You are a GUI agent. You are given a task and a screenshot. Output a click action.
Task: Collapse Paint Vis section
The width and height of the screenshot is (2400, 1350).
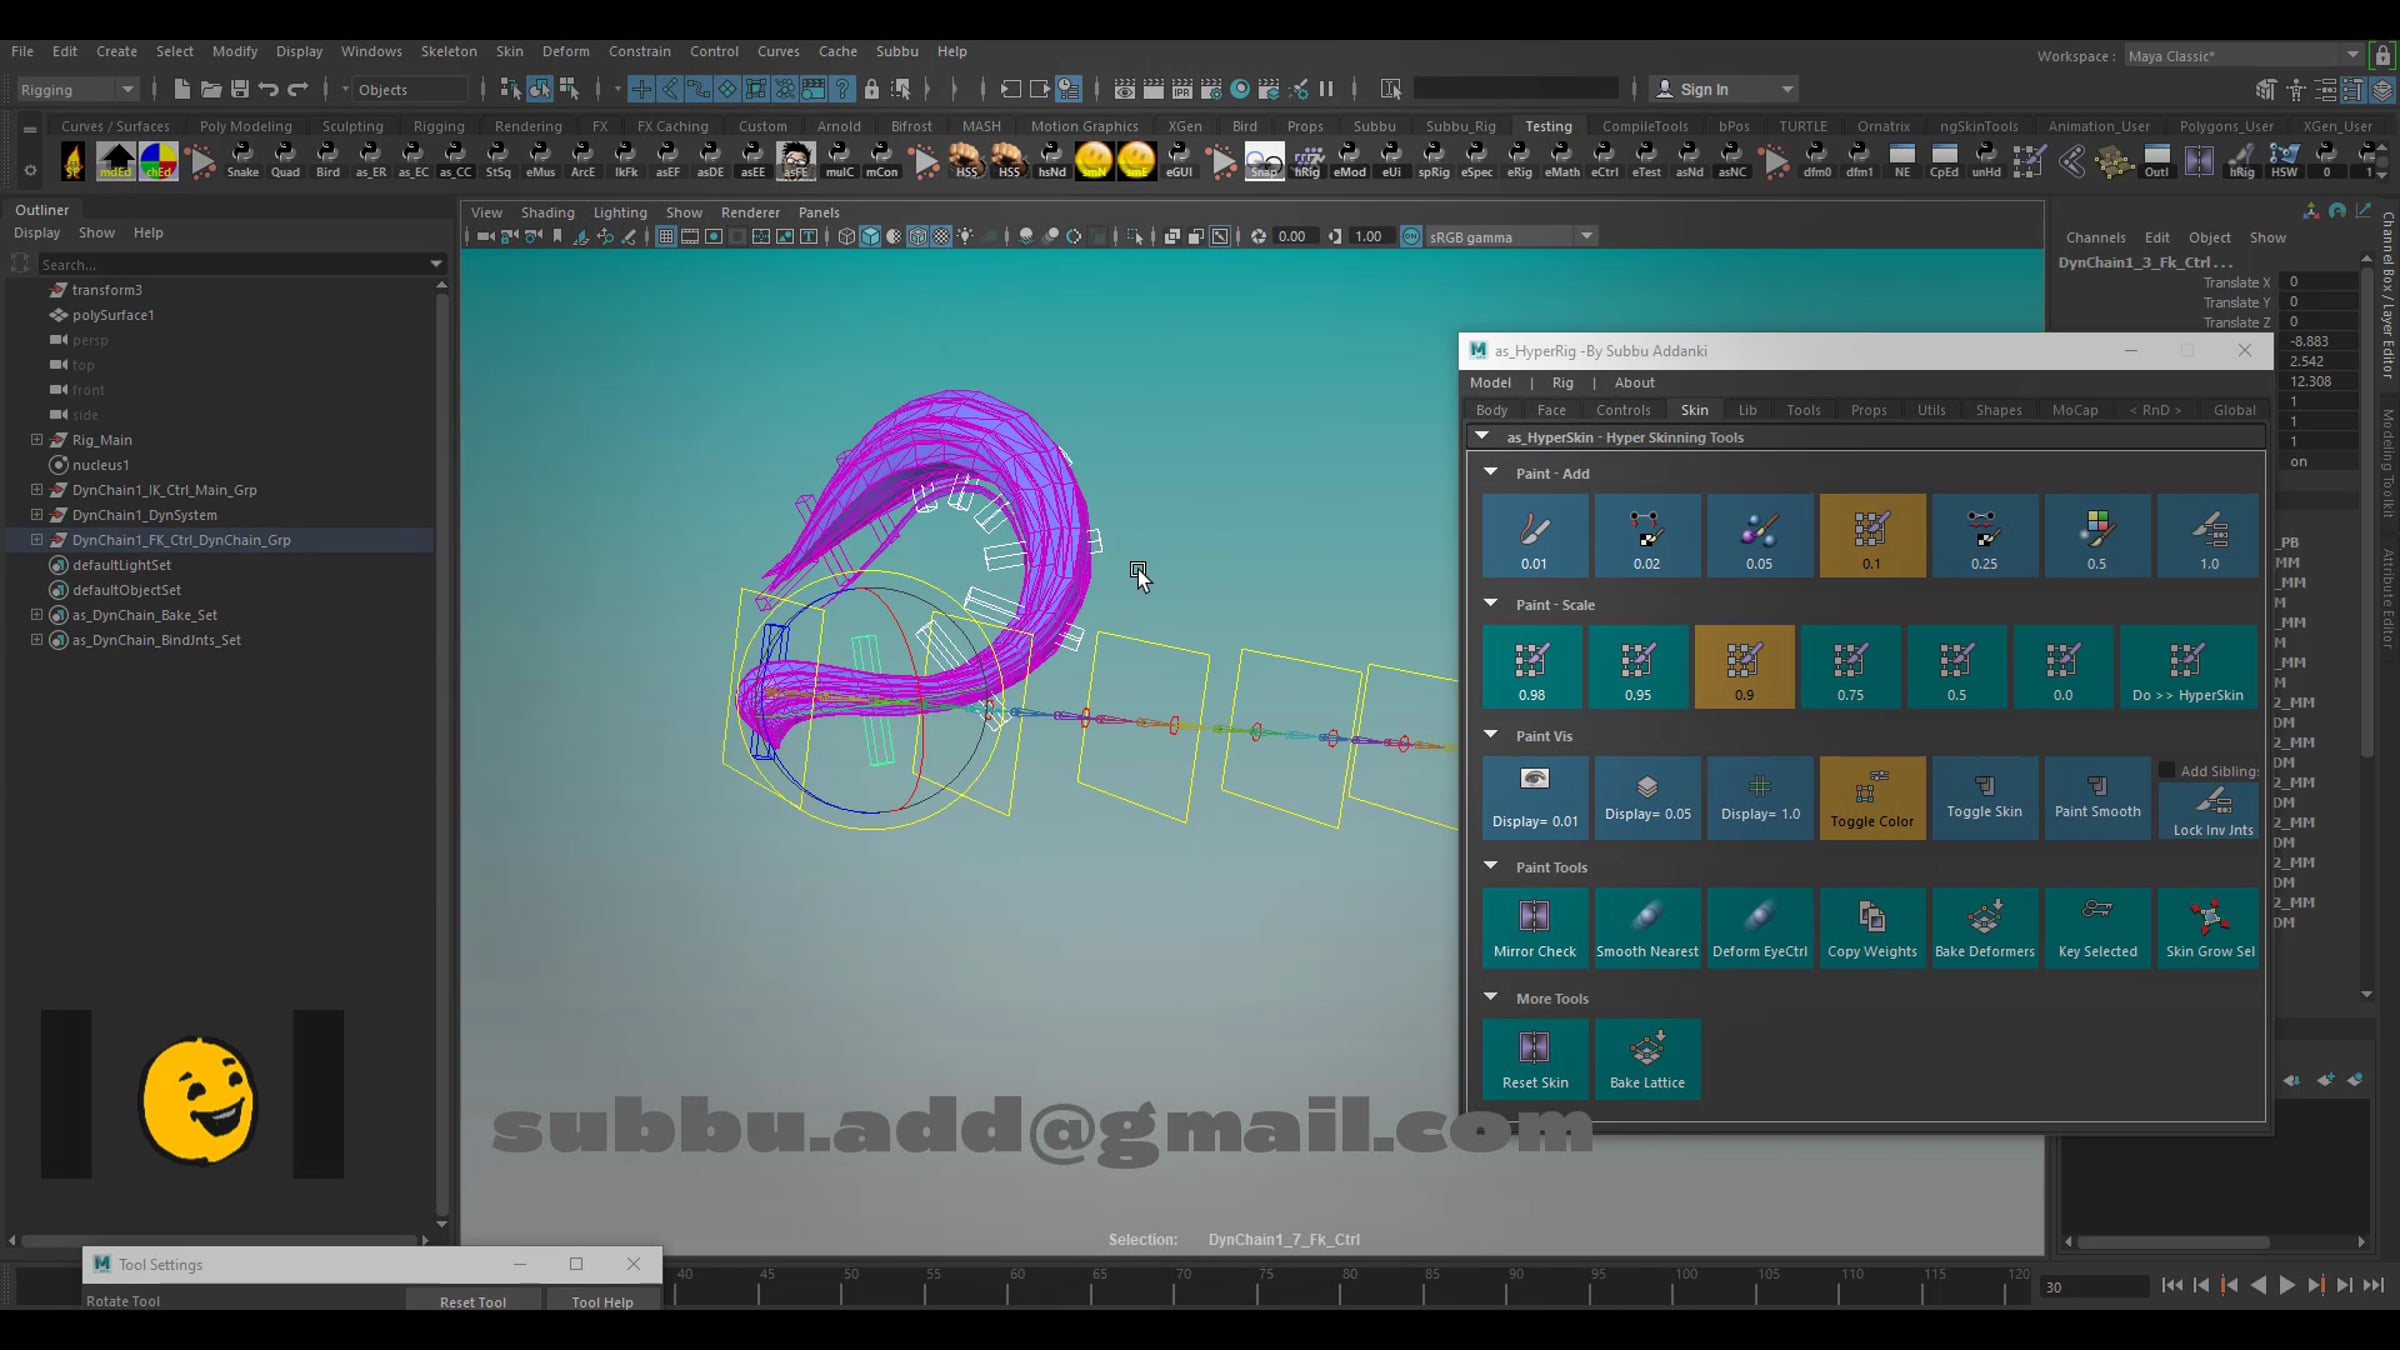pos(1490,734)
